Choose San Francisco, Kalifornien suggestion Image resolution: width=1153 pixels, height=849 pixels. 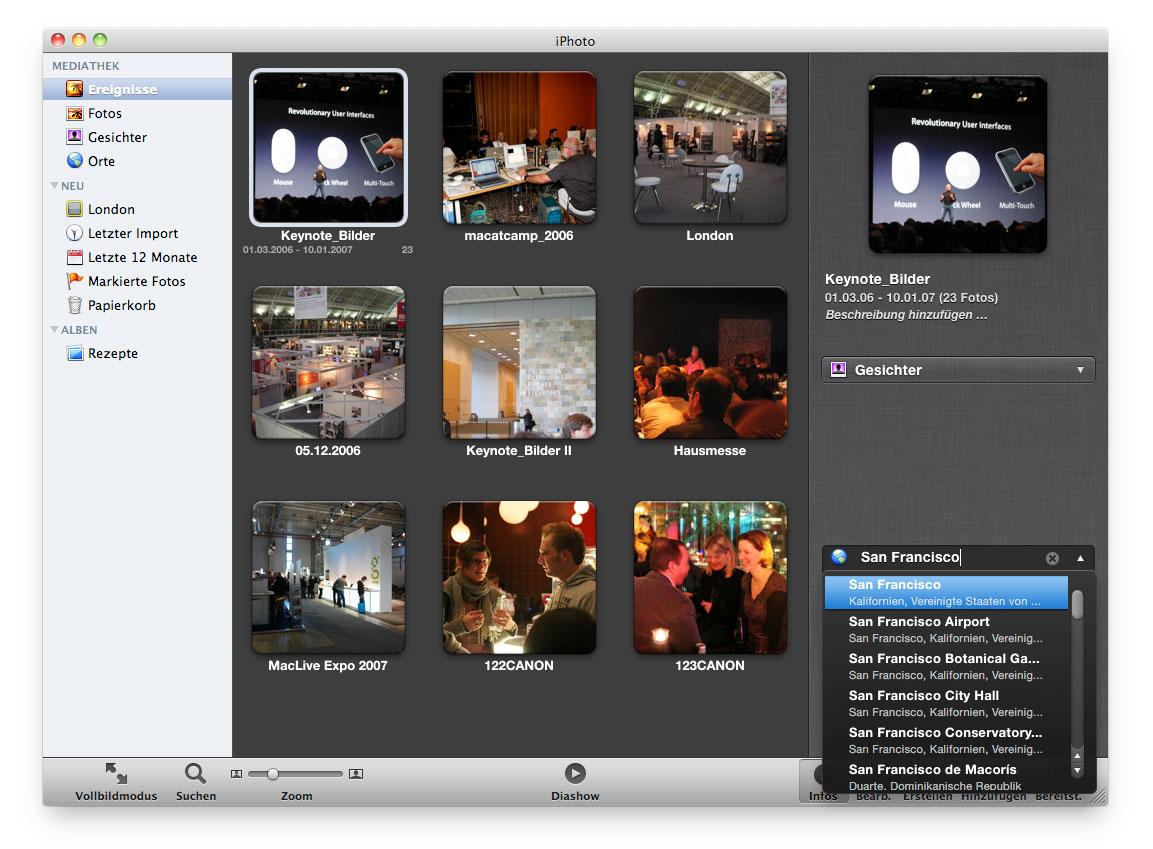pyautogui.click(x=946, y=592)
